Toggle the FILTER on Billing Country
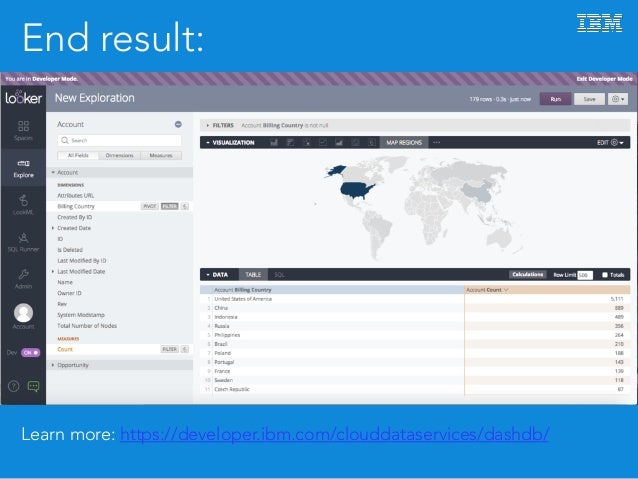638x479 pixels. click(x=170, y=206)
